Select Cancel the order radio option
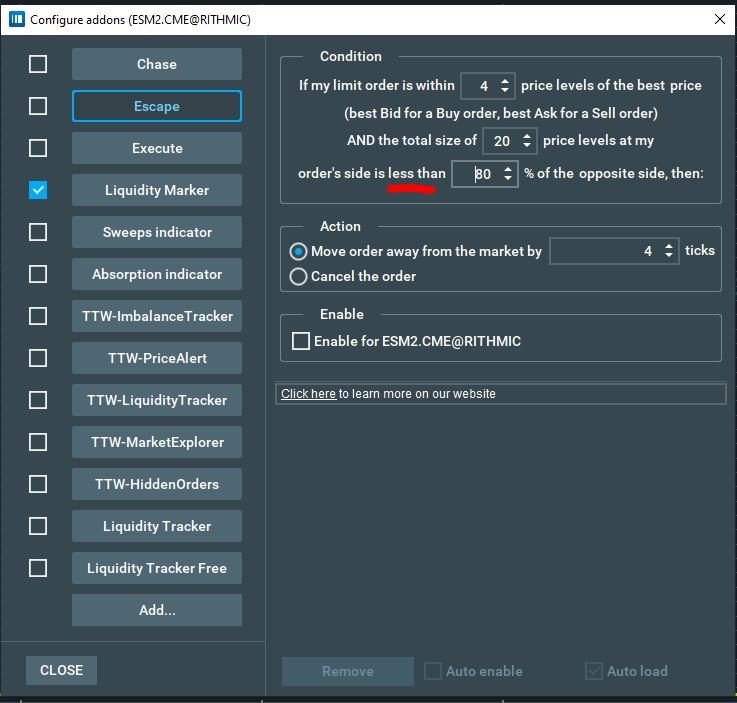 [298, 277]
